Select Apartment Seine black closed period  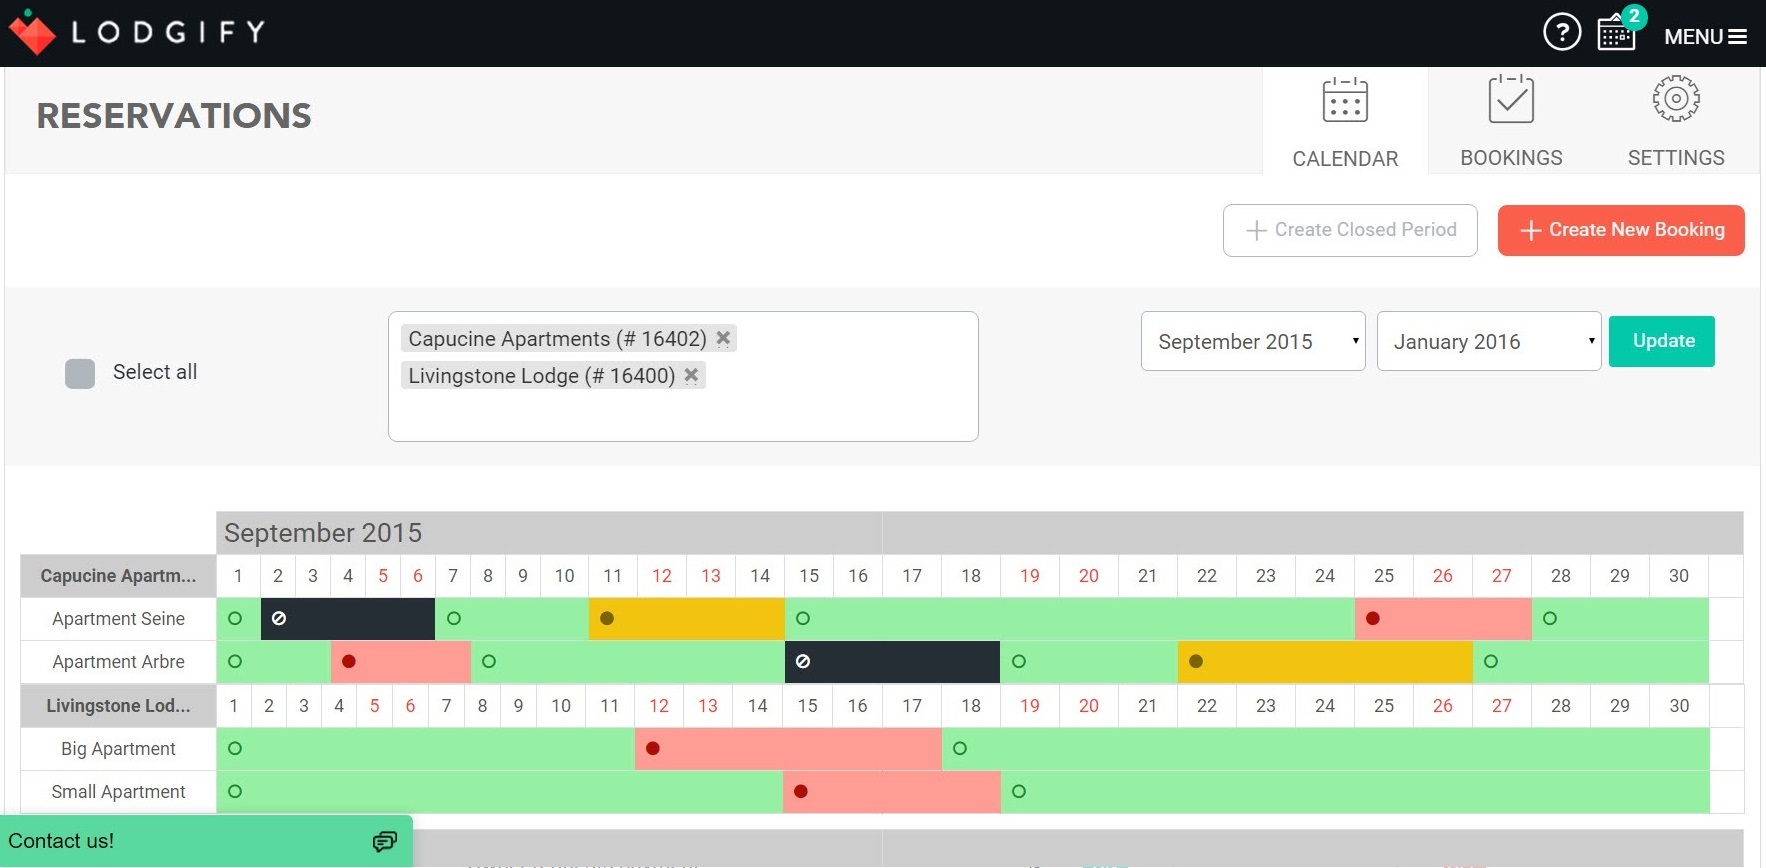(348, 619)
